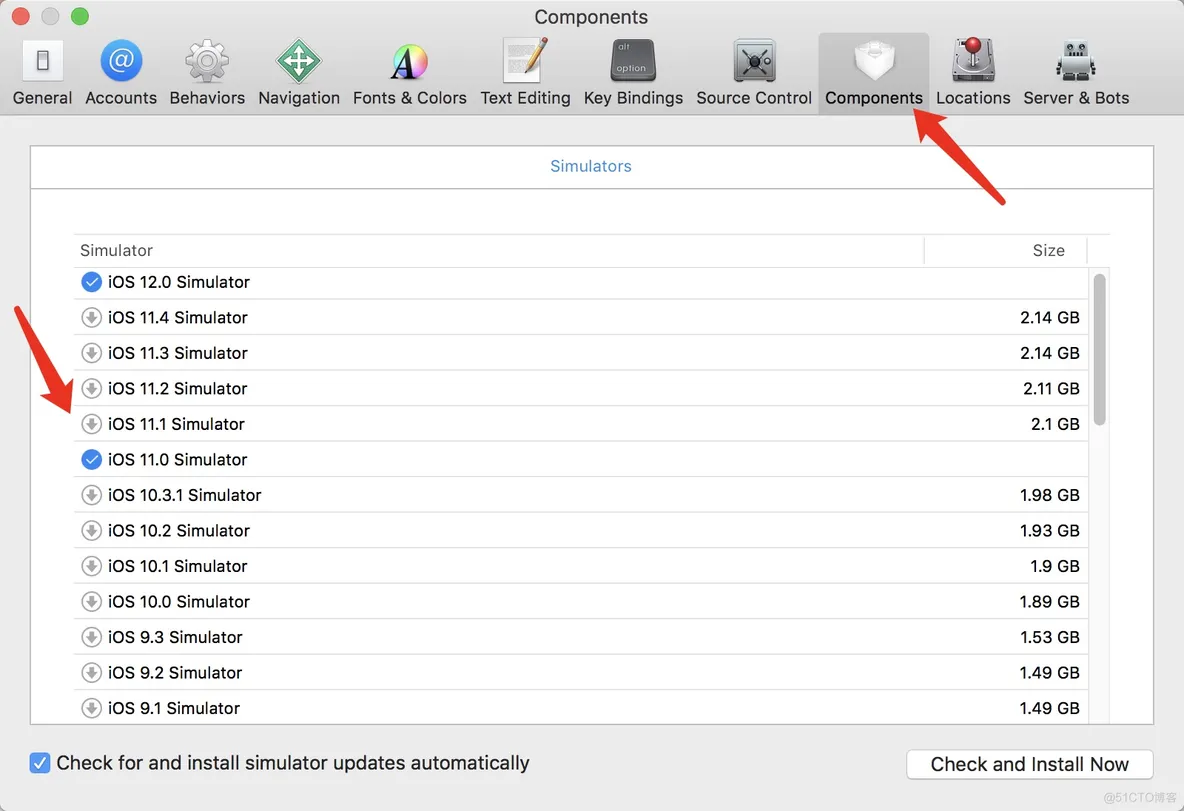This screenshot has width=1184, height=811.
Task: Click the 1.98 GB size value
Action: click(x=1050, y=495)
